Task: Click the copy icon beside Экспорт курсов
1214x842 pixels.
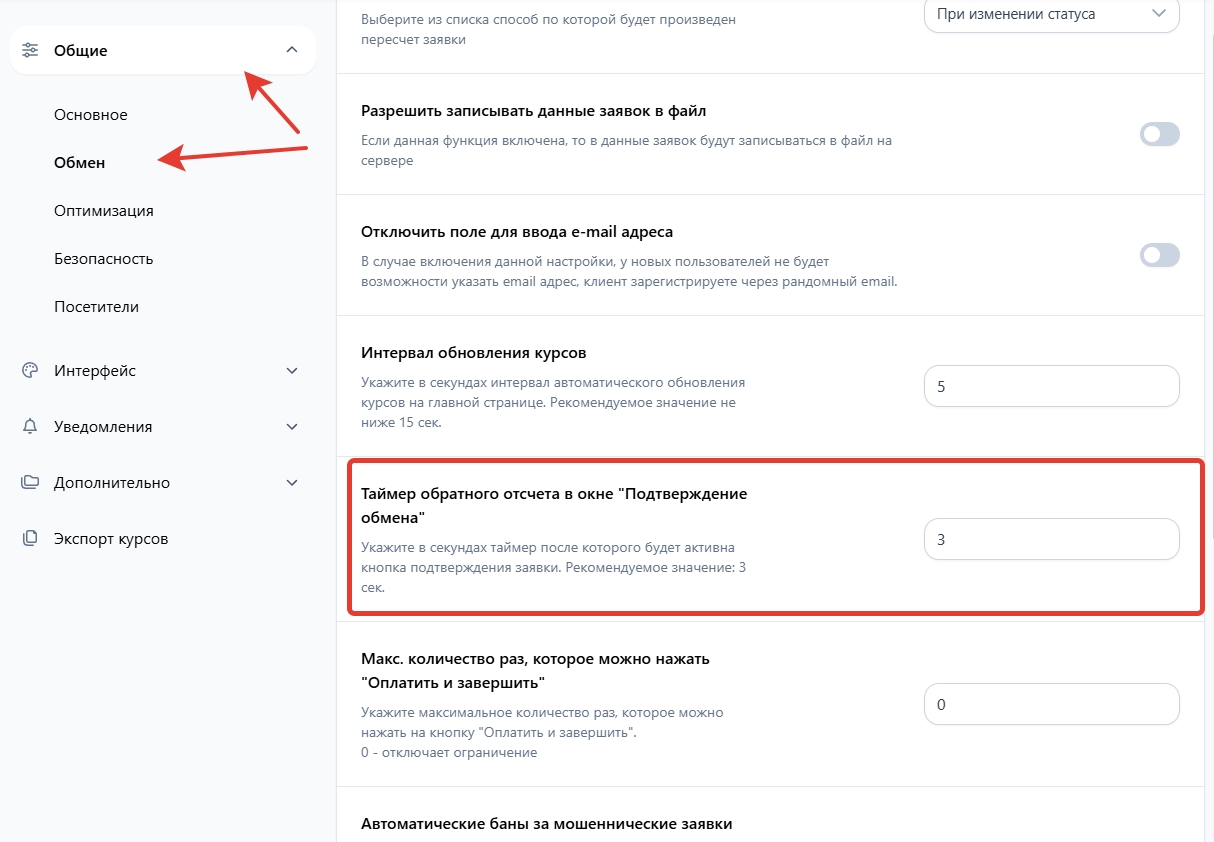Action: (30, 539)
